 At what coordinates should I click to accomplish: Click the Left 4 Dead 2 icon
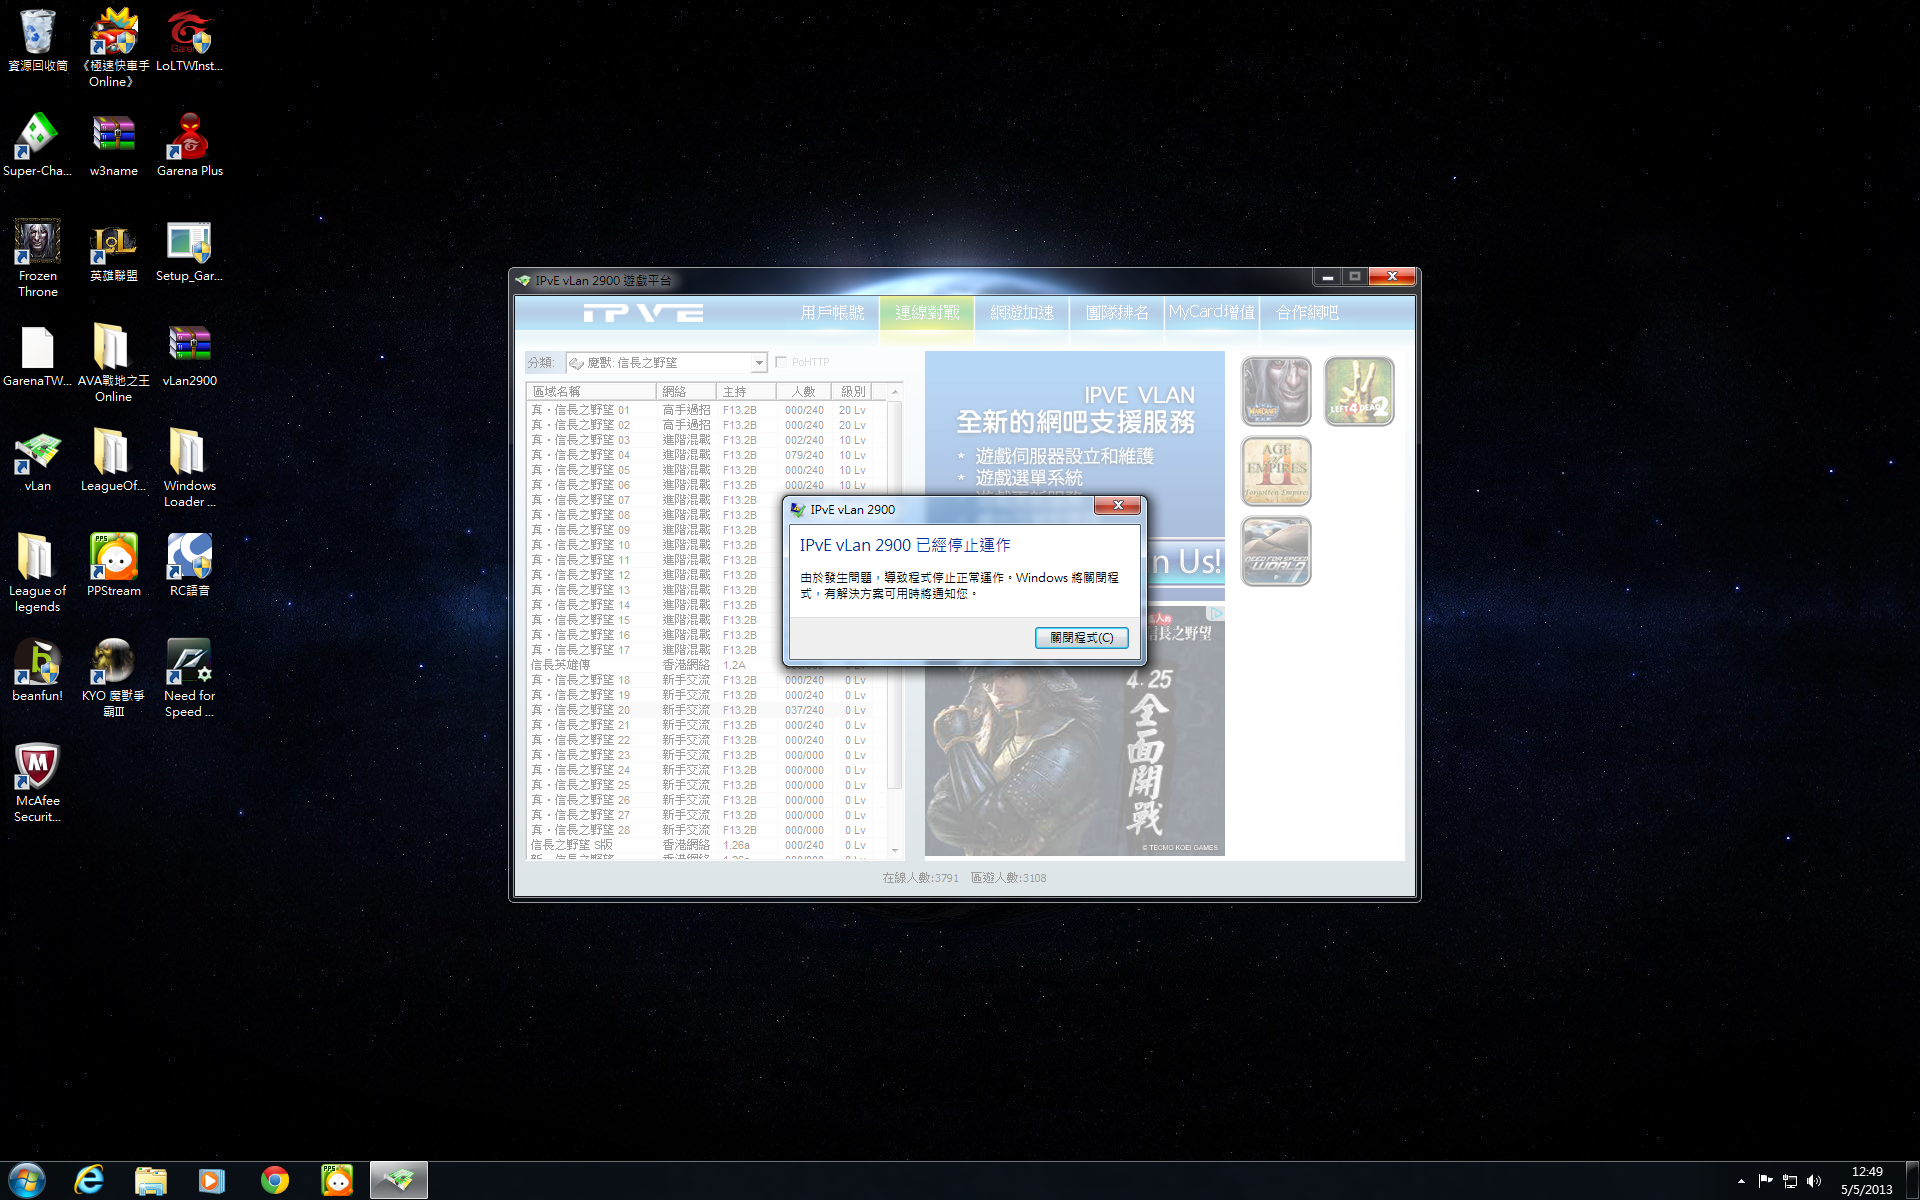[x=1358, y=391]
